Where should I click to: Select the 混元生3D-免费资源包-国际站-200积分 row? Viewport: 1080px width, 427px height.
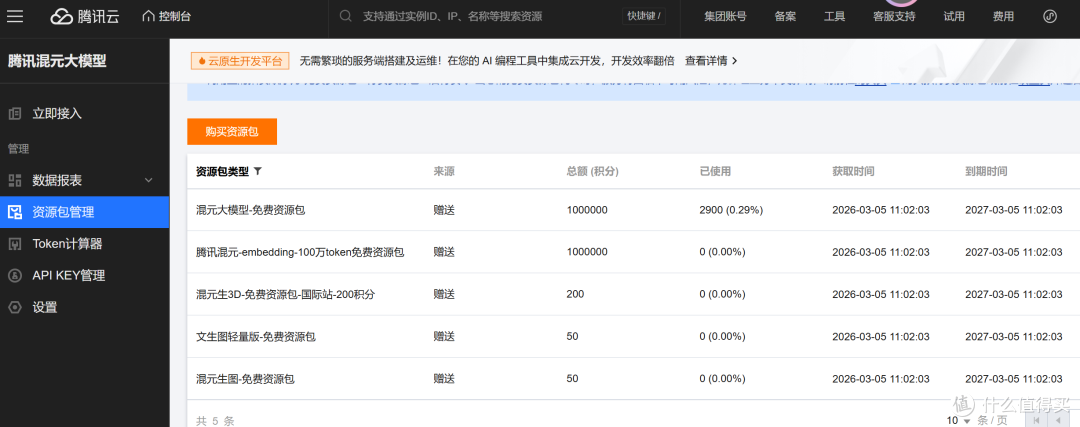tap(634, 294)
